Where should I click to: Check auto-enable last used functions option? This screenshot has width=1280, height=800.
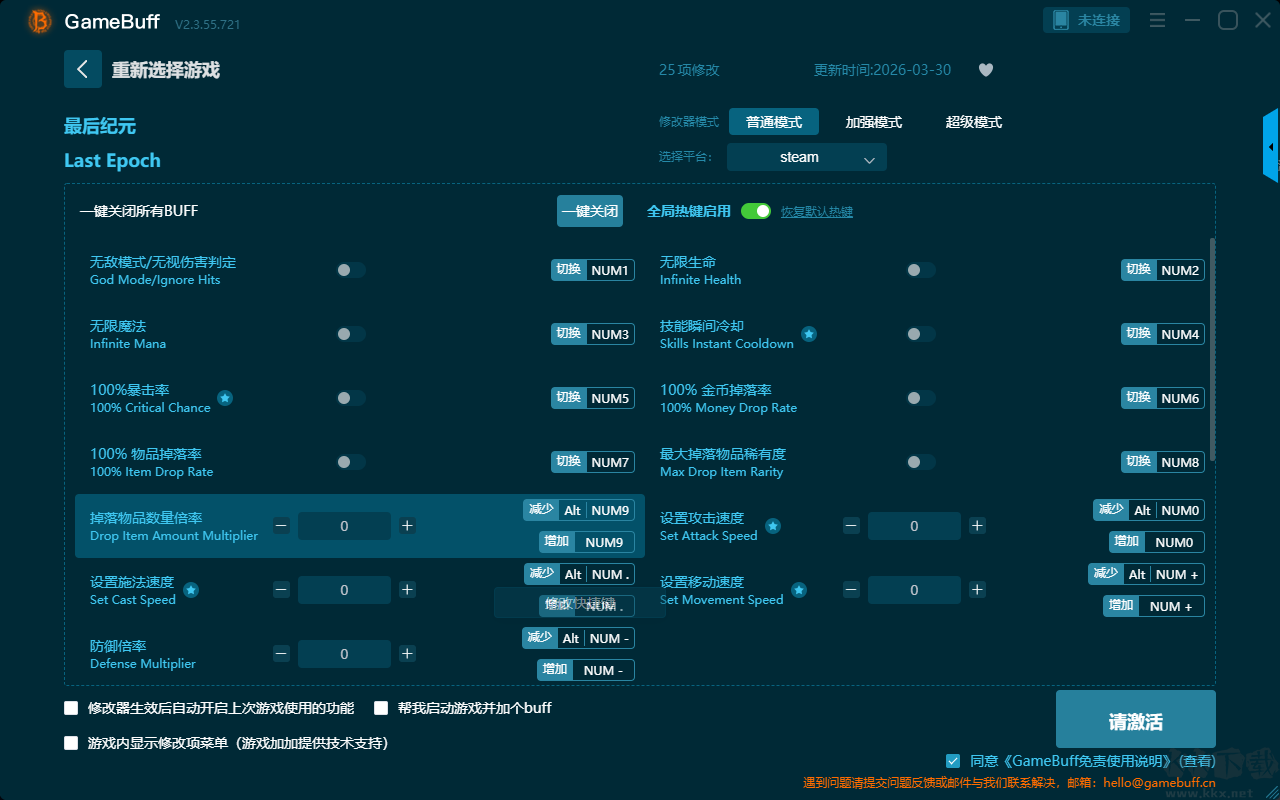pyautogui.click(x=71, y=708)
